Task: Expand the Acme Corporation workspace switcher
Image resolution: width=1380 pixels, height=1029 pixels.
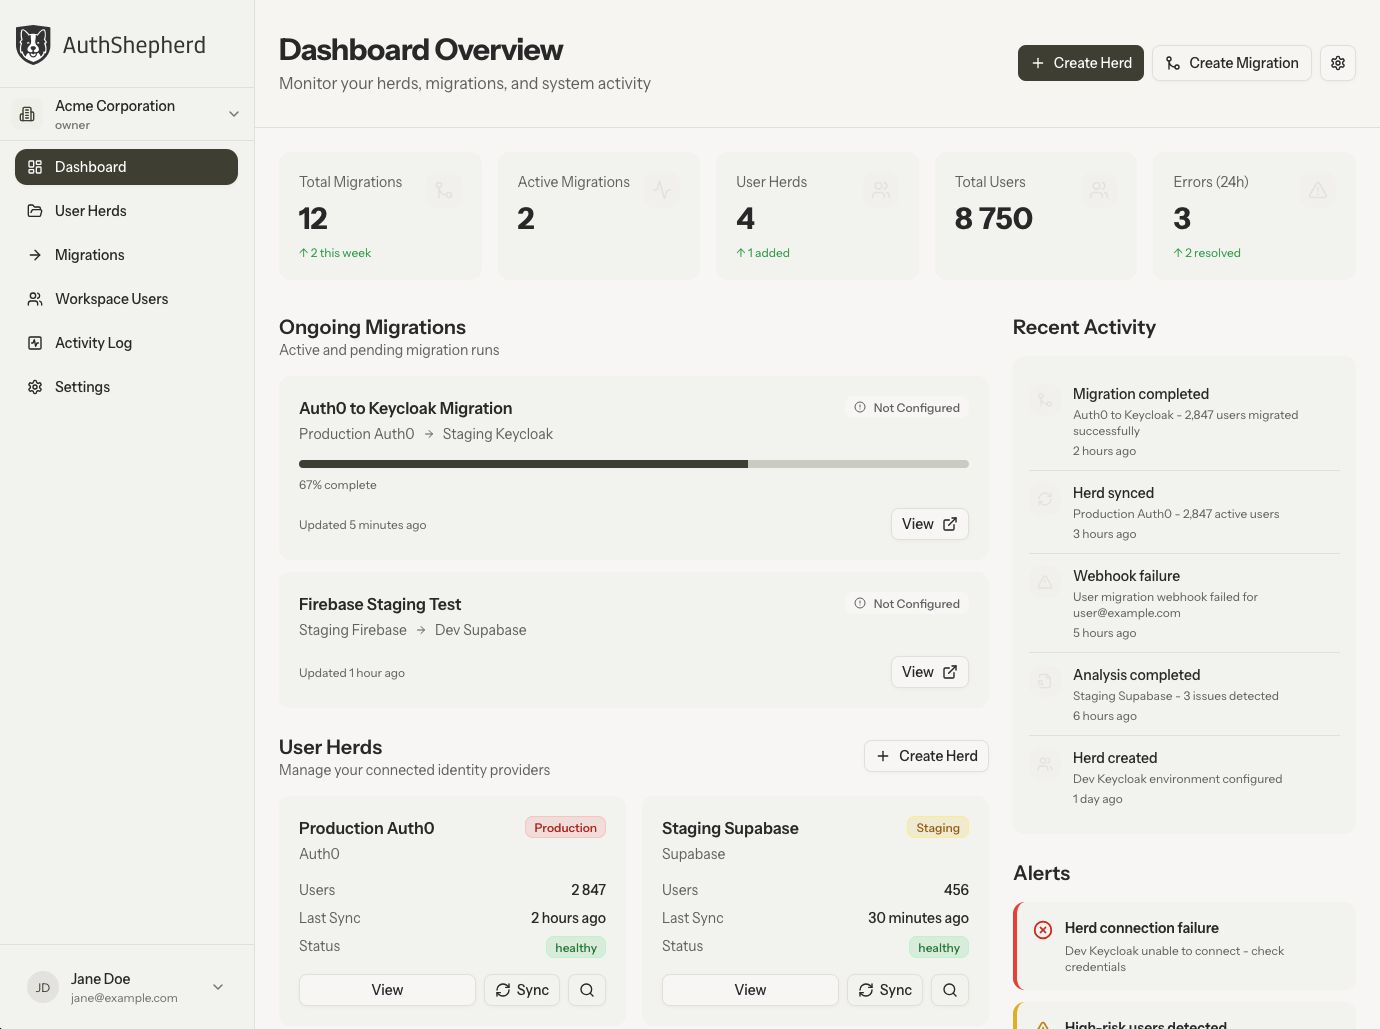Action: pyautogui.click(x=233, y=113)
